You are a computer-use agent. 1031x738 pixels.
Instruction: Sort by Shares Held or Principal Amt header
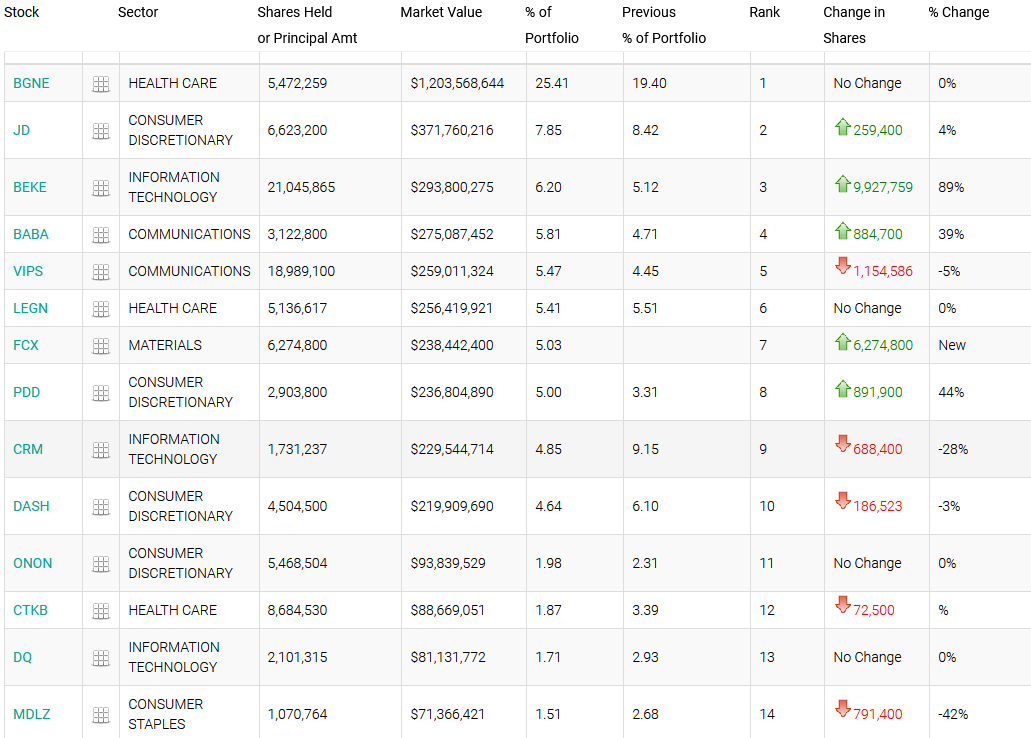tap(307, 25)
